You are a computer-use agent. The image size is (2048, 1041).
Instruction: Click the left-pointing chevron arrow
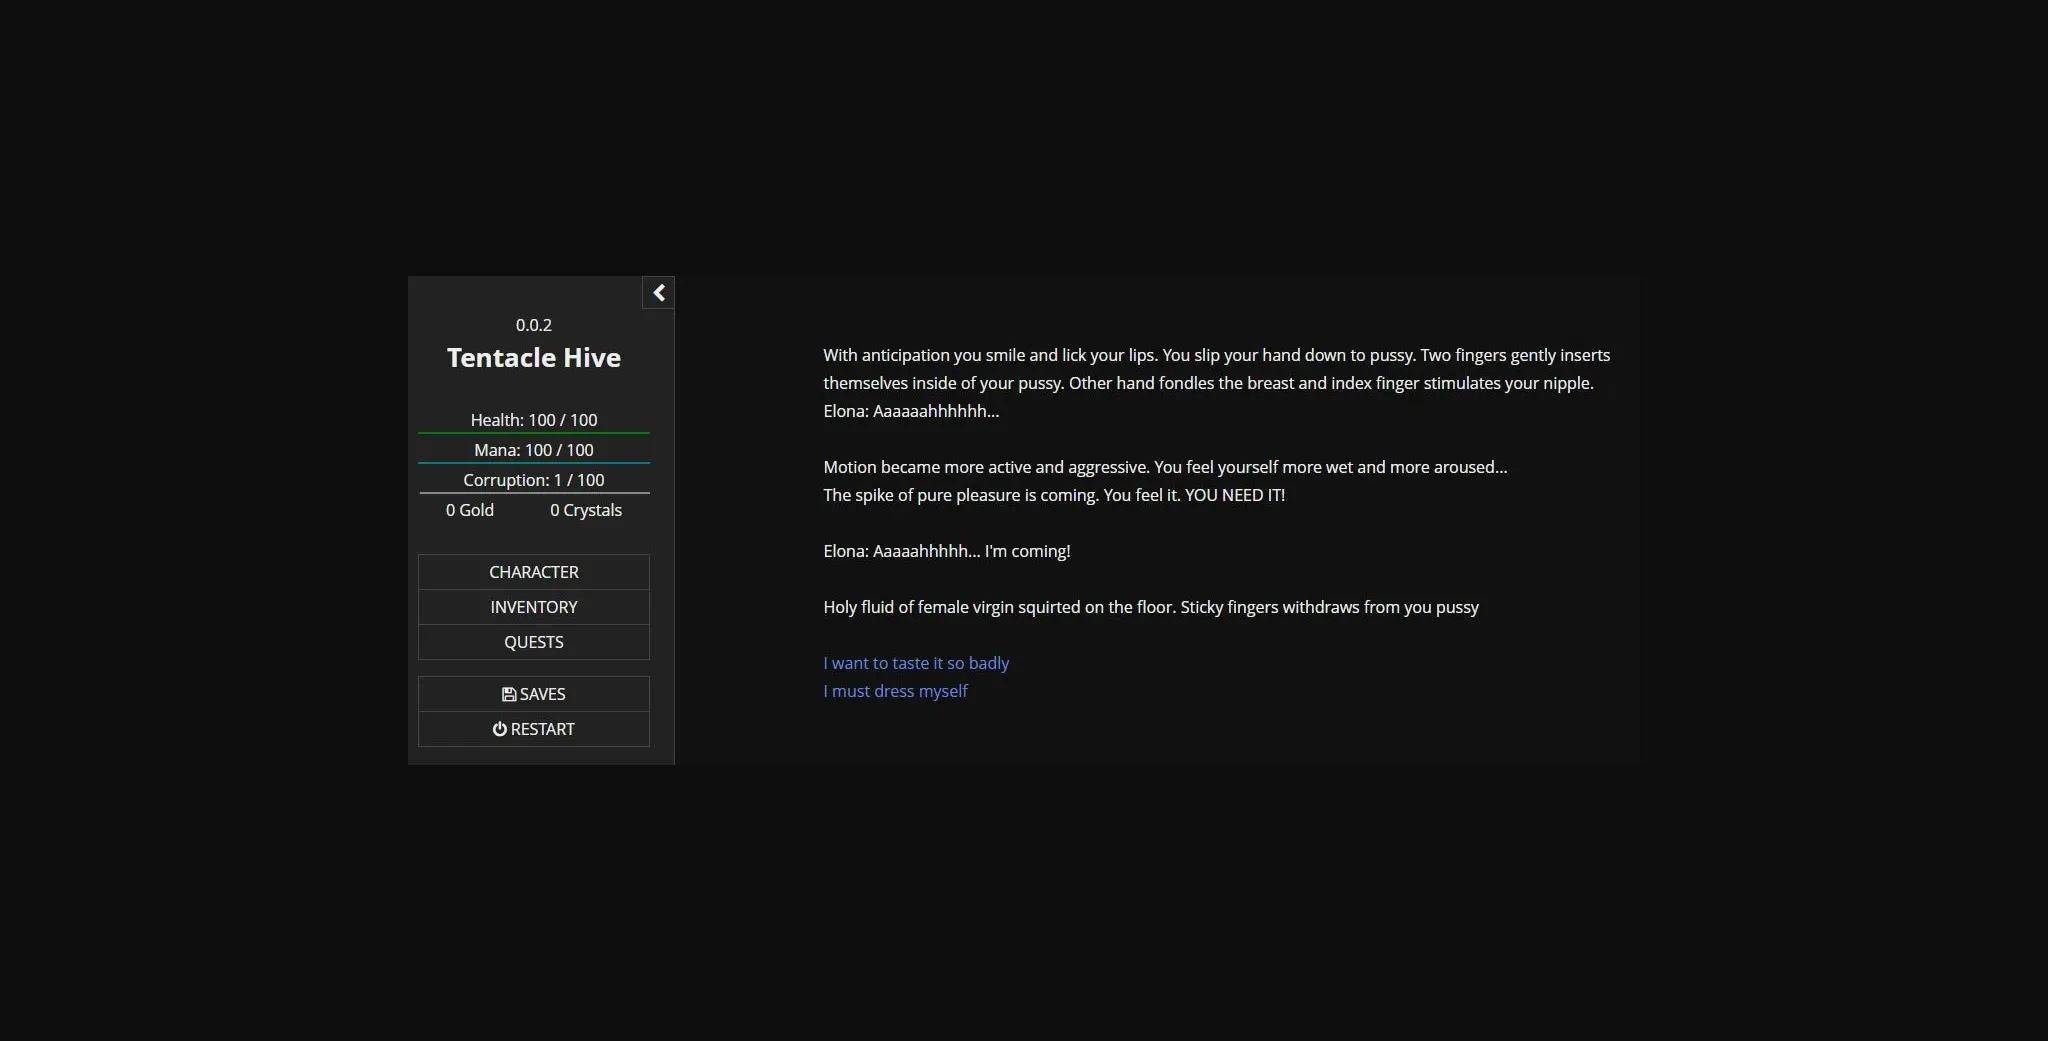(658, 292)
